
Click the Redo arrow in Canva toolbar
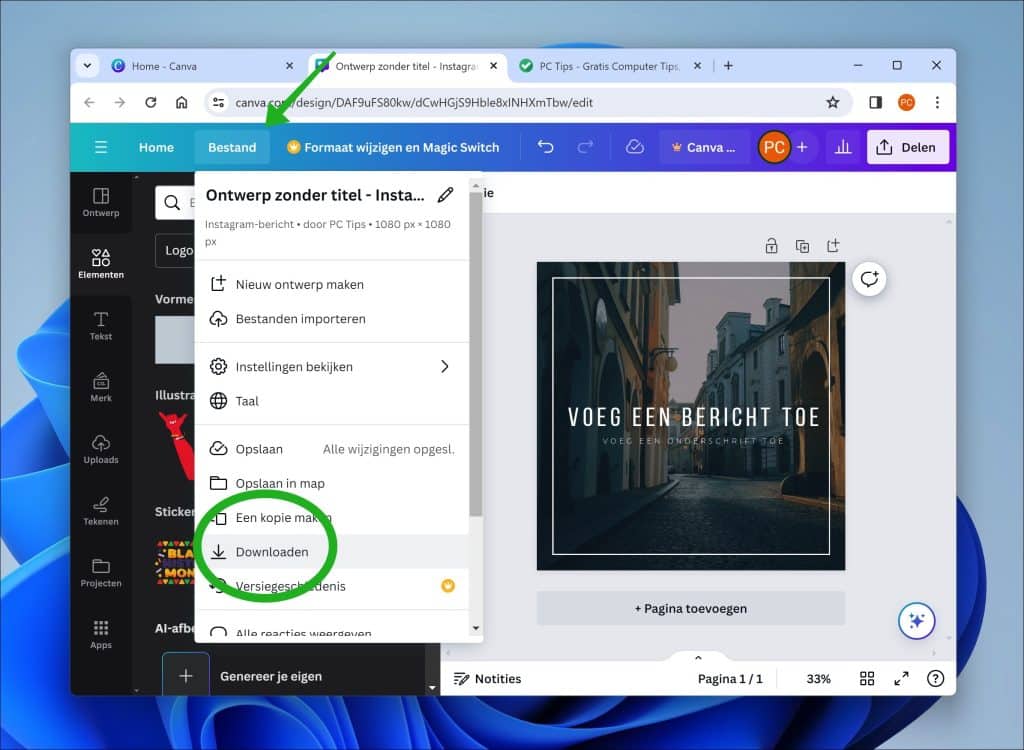pos(585,147)
